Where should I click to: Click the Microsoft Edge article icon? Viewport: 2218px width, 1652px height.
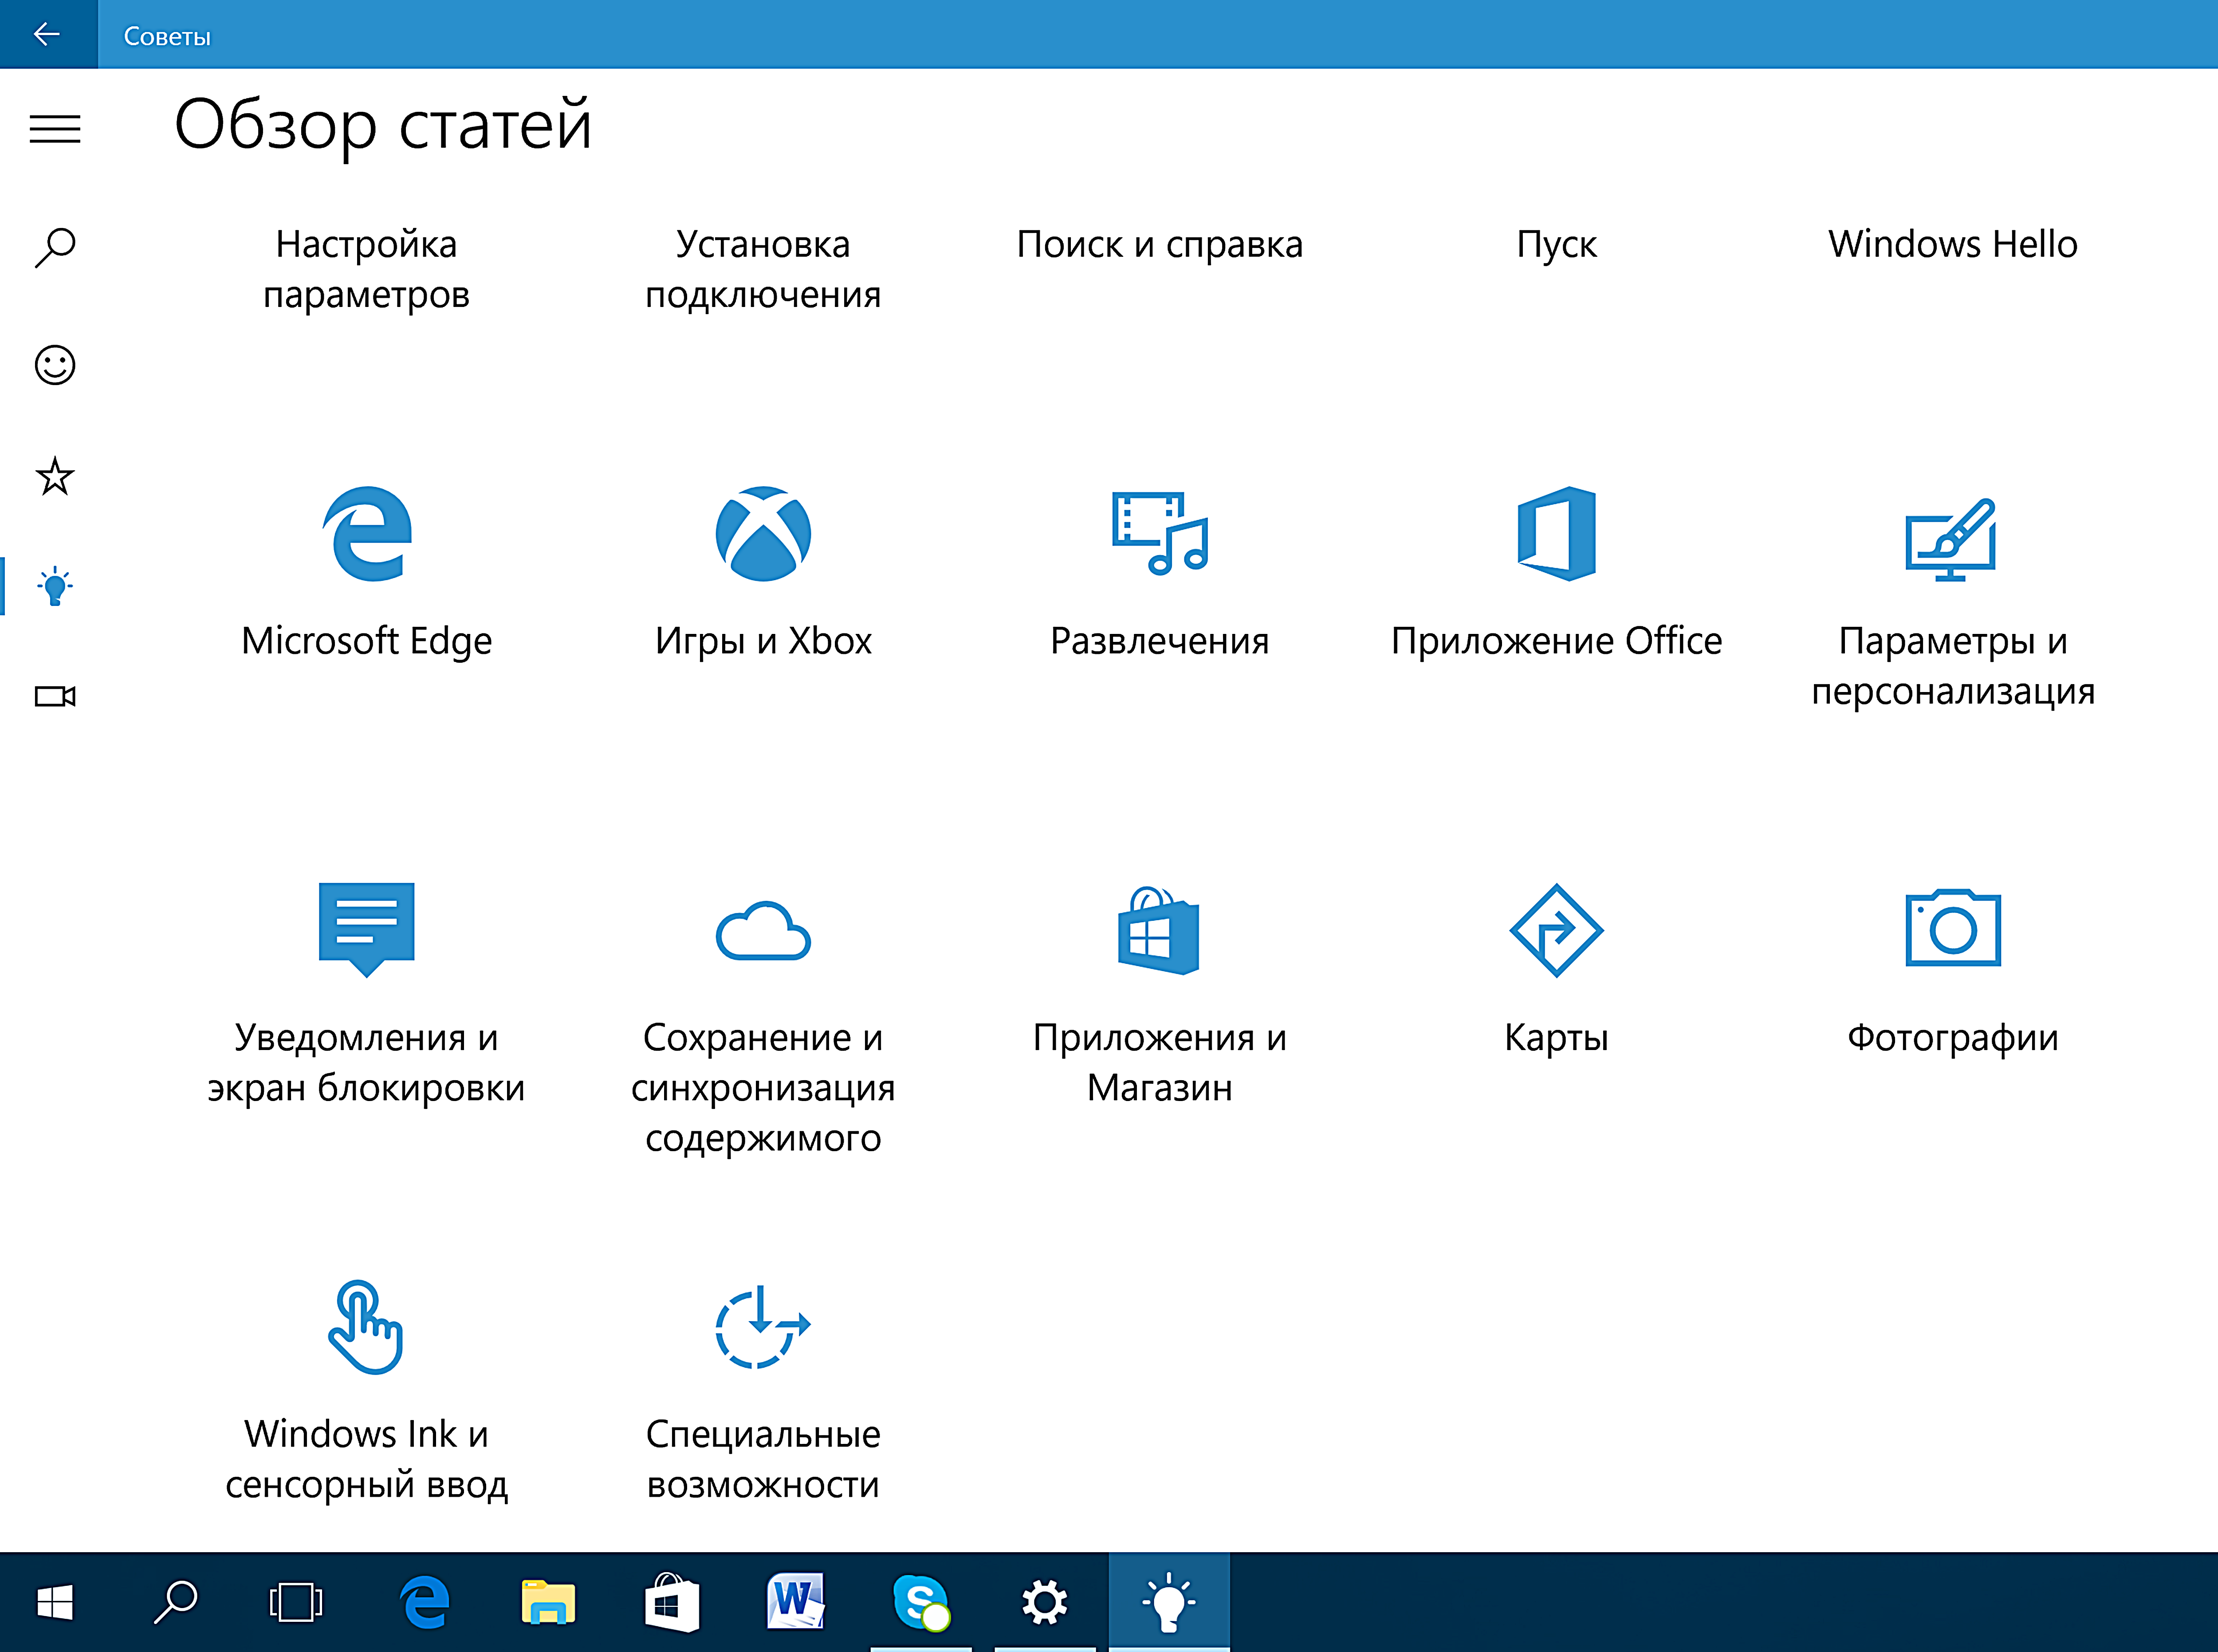[367, 534]
